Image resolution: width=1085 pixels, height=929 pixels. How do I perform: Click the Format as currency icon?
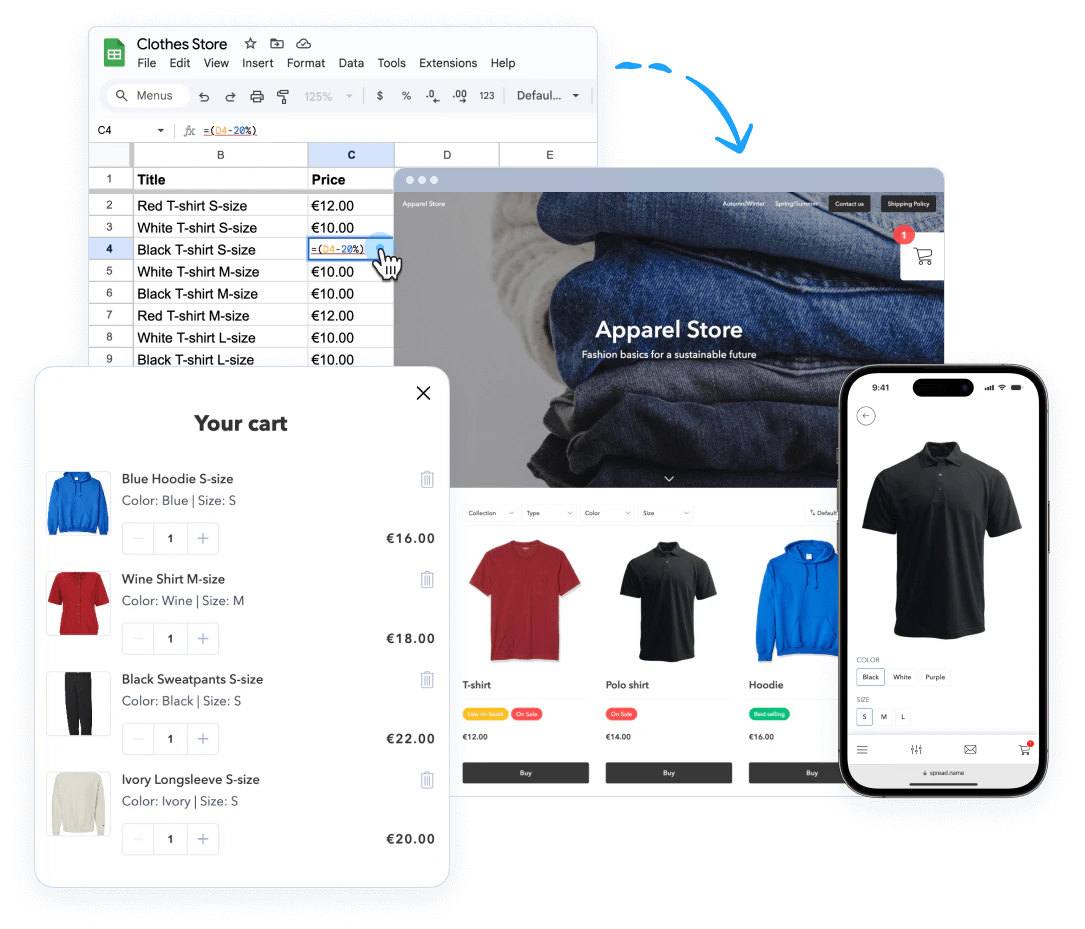click(379, 96)
